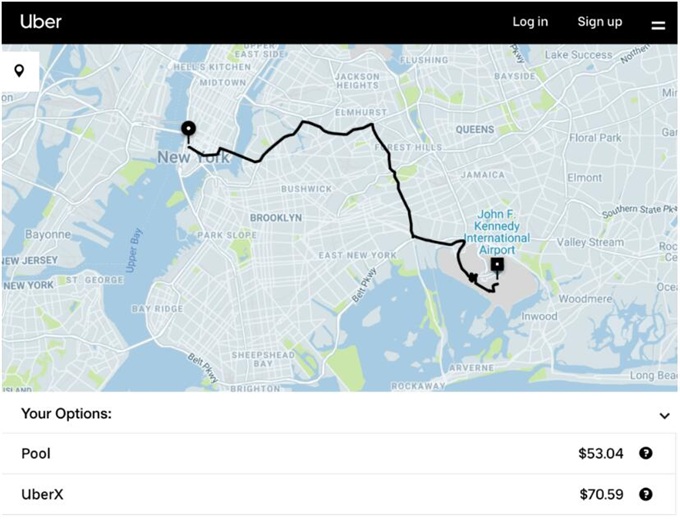Screen dimensions: 680x520
Task: Click the Queens label on the map
Action: (475, 130)
